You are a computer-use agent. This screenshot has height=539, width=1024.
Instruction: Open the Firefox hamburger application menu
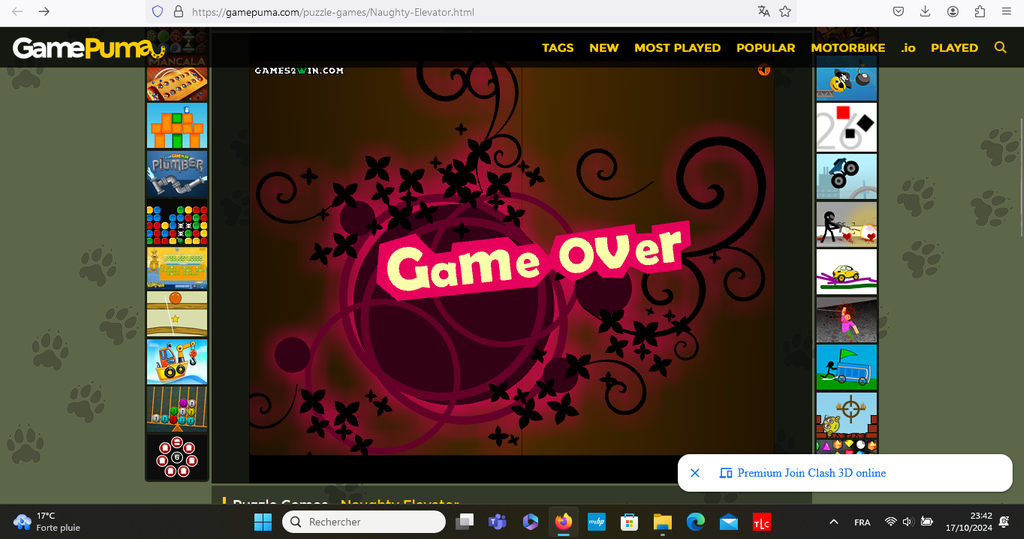point(1005,12)
